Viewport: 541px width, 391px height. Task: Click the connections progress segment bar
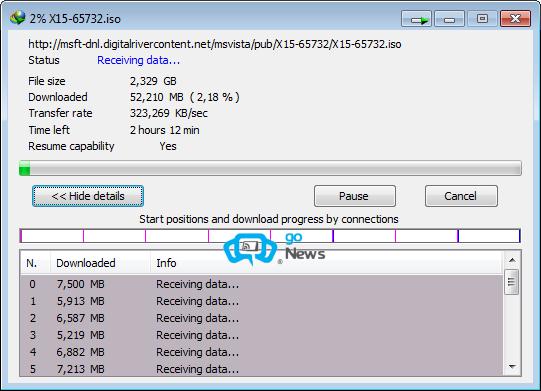click(270, 236)
